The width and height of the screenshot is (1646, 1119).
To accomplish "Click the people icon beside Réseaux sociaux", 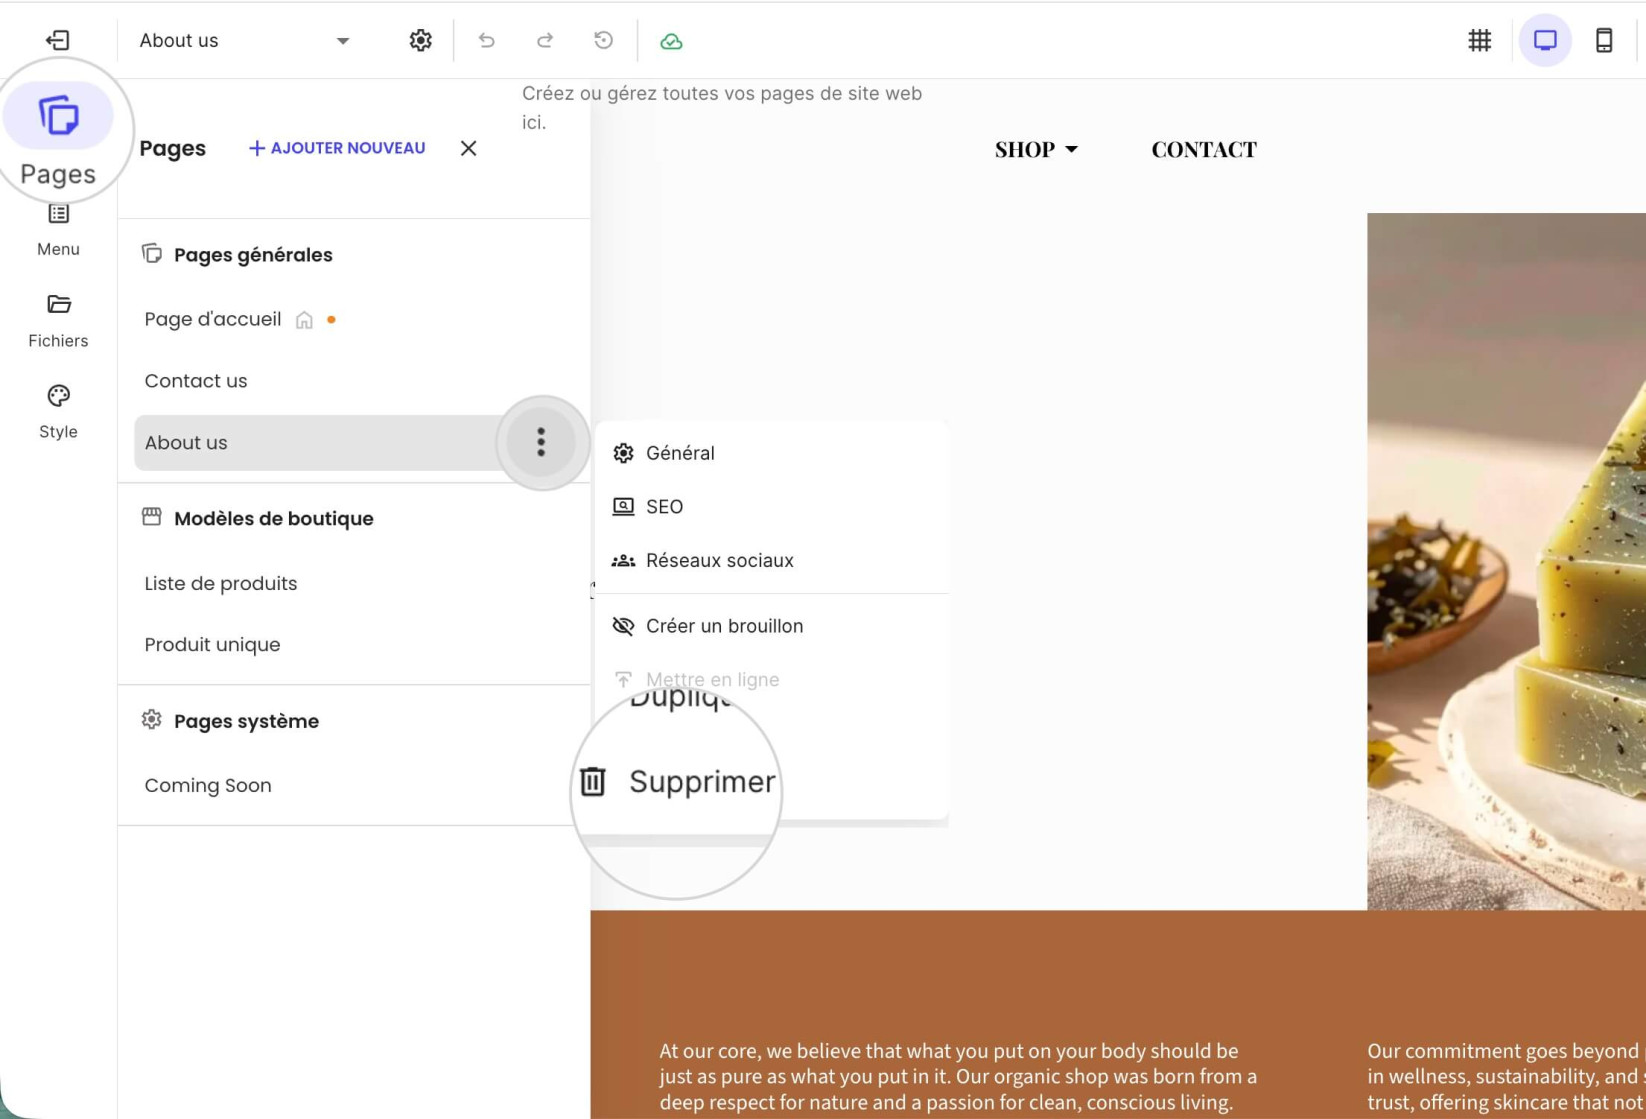I will click(623, 560).
